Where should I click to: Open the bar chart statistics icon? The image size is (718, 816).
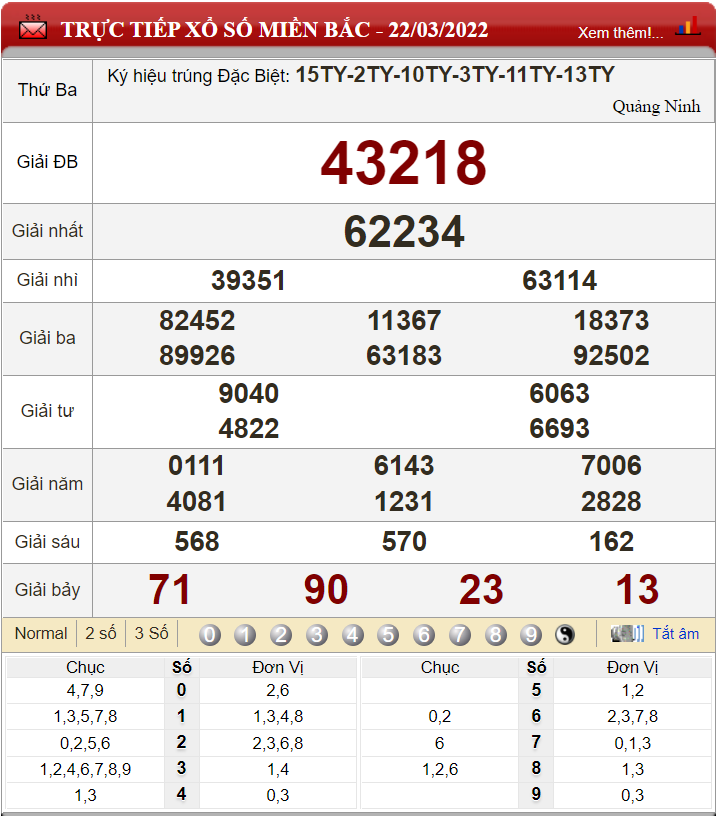(688, 27)
